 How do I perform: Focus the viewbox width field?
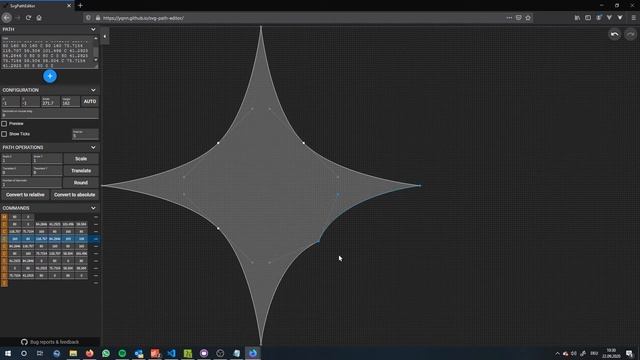(x=51, y=102)
